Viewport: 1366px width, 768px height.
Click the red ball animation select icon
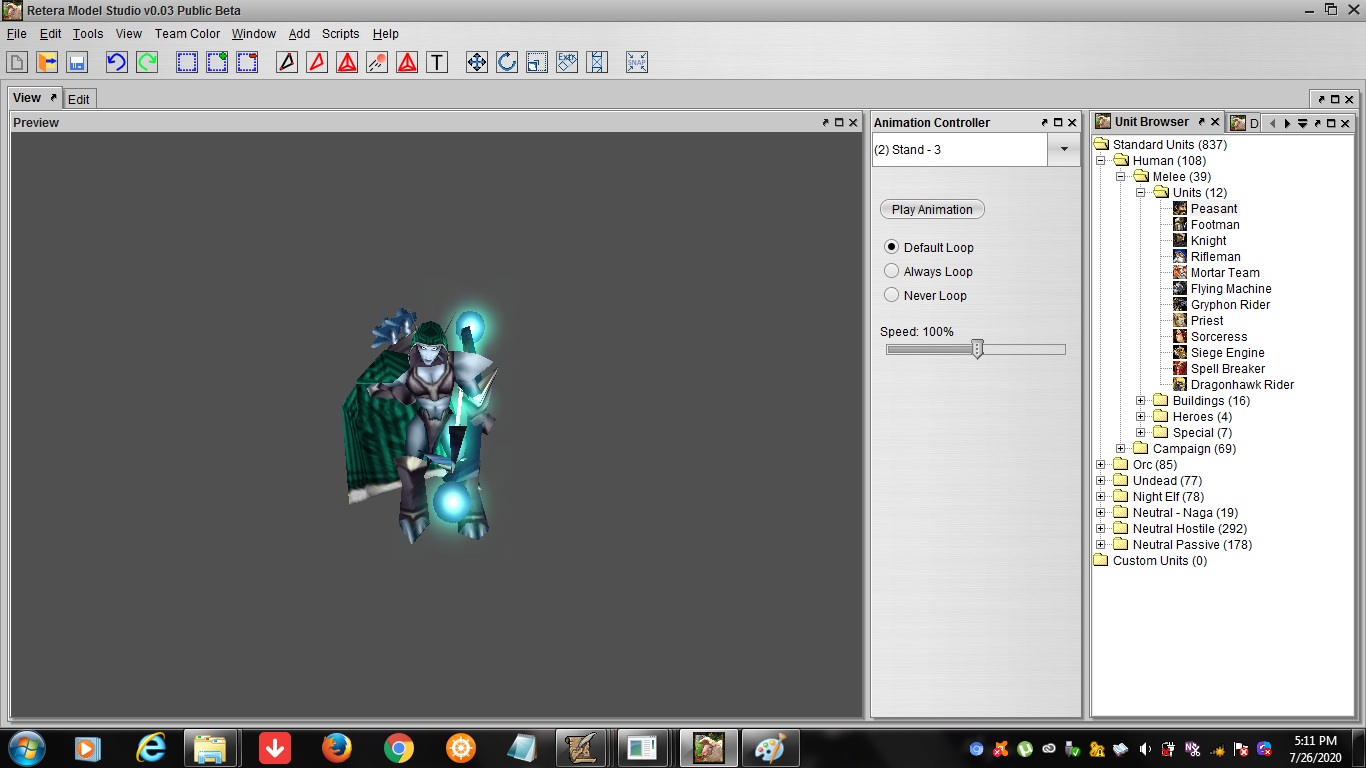tap(377, 62)
